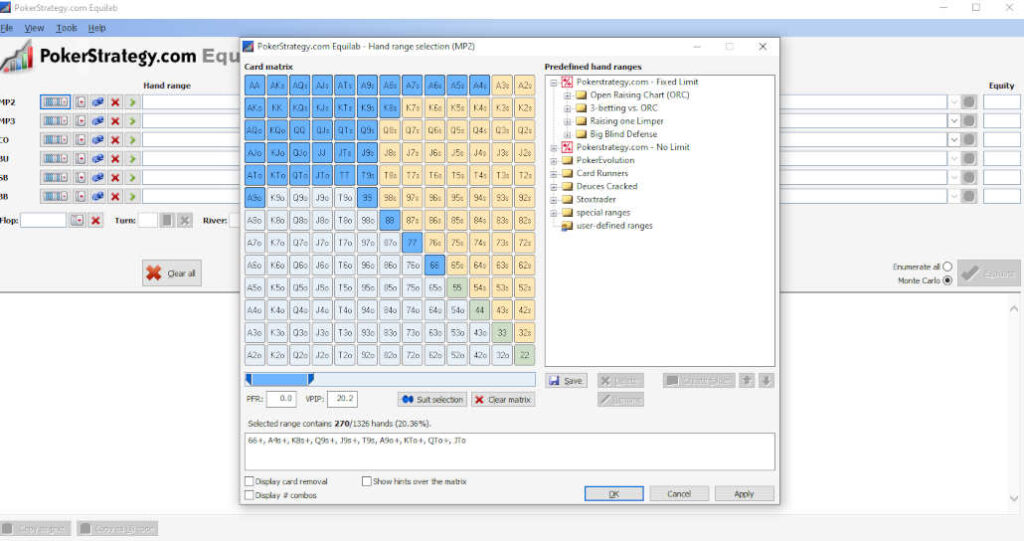Click the Clear matrix button
1024x541 pixels.
point(503,399)
